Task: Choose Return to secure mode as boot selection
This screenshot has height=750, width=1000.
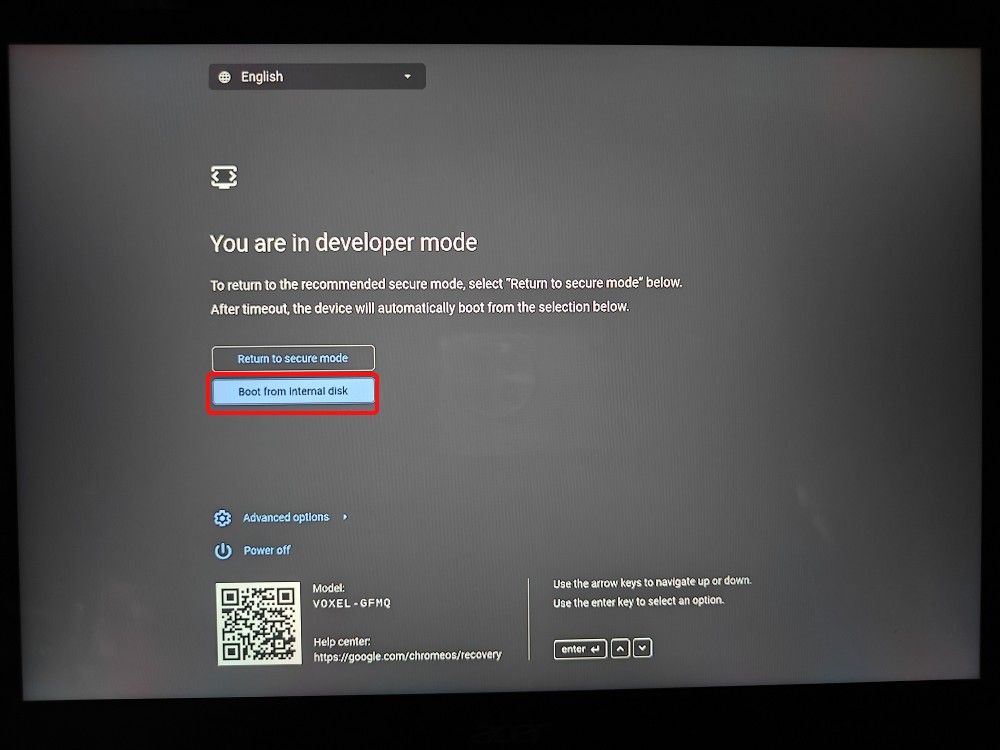Action: coord(292,358)
